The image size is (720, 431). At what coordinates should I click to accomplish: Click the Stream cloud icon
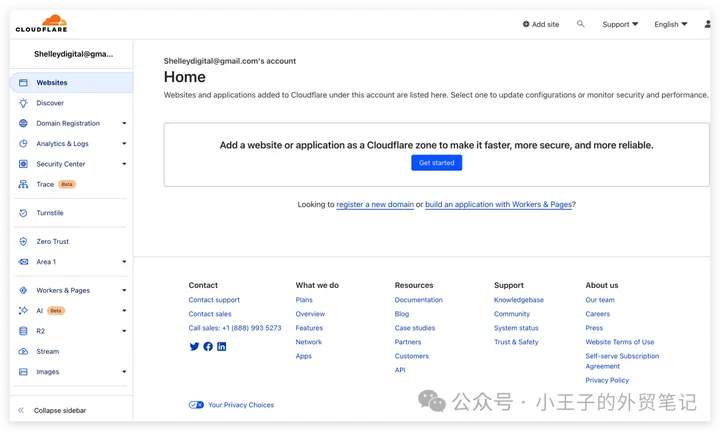tap(23, 352)
